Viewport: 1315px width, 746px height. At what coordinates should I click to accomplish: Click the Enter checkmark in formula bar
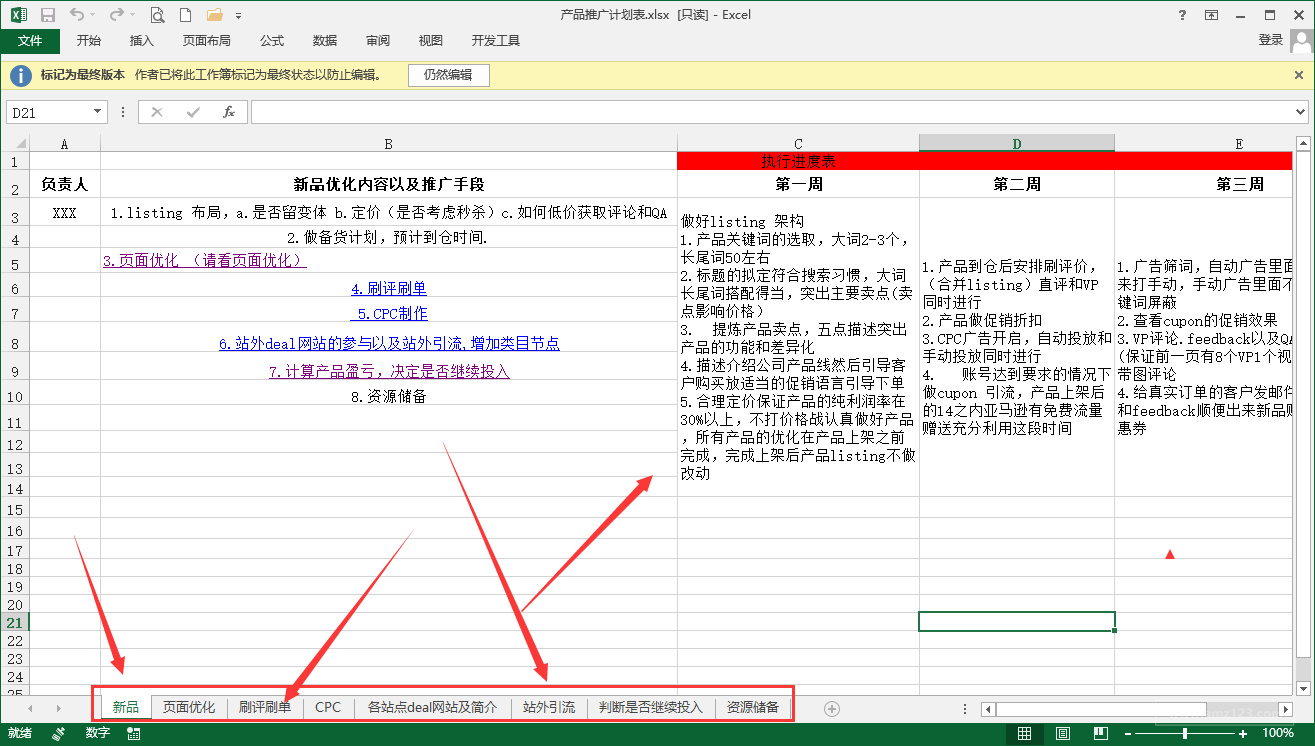click(x=193, y=112)
